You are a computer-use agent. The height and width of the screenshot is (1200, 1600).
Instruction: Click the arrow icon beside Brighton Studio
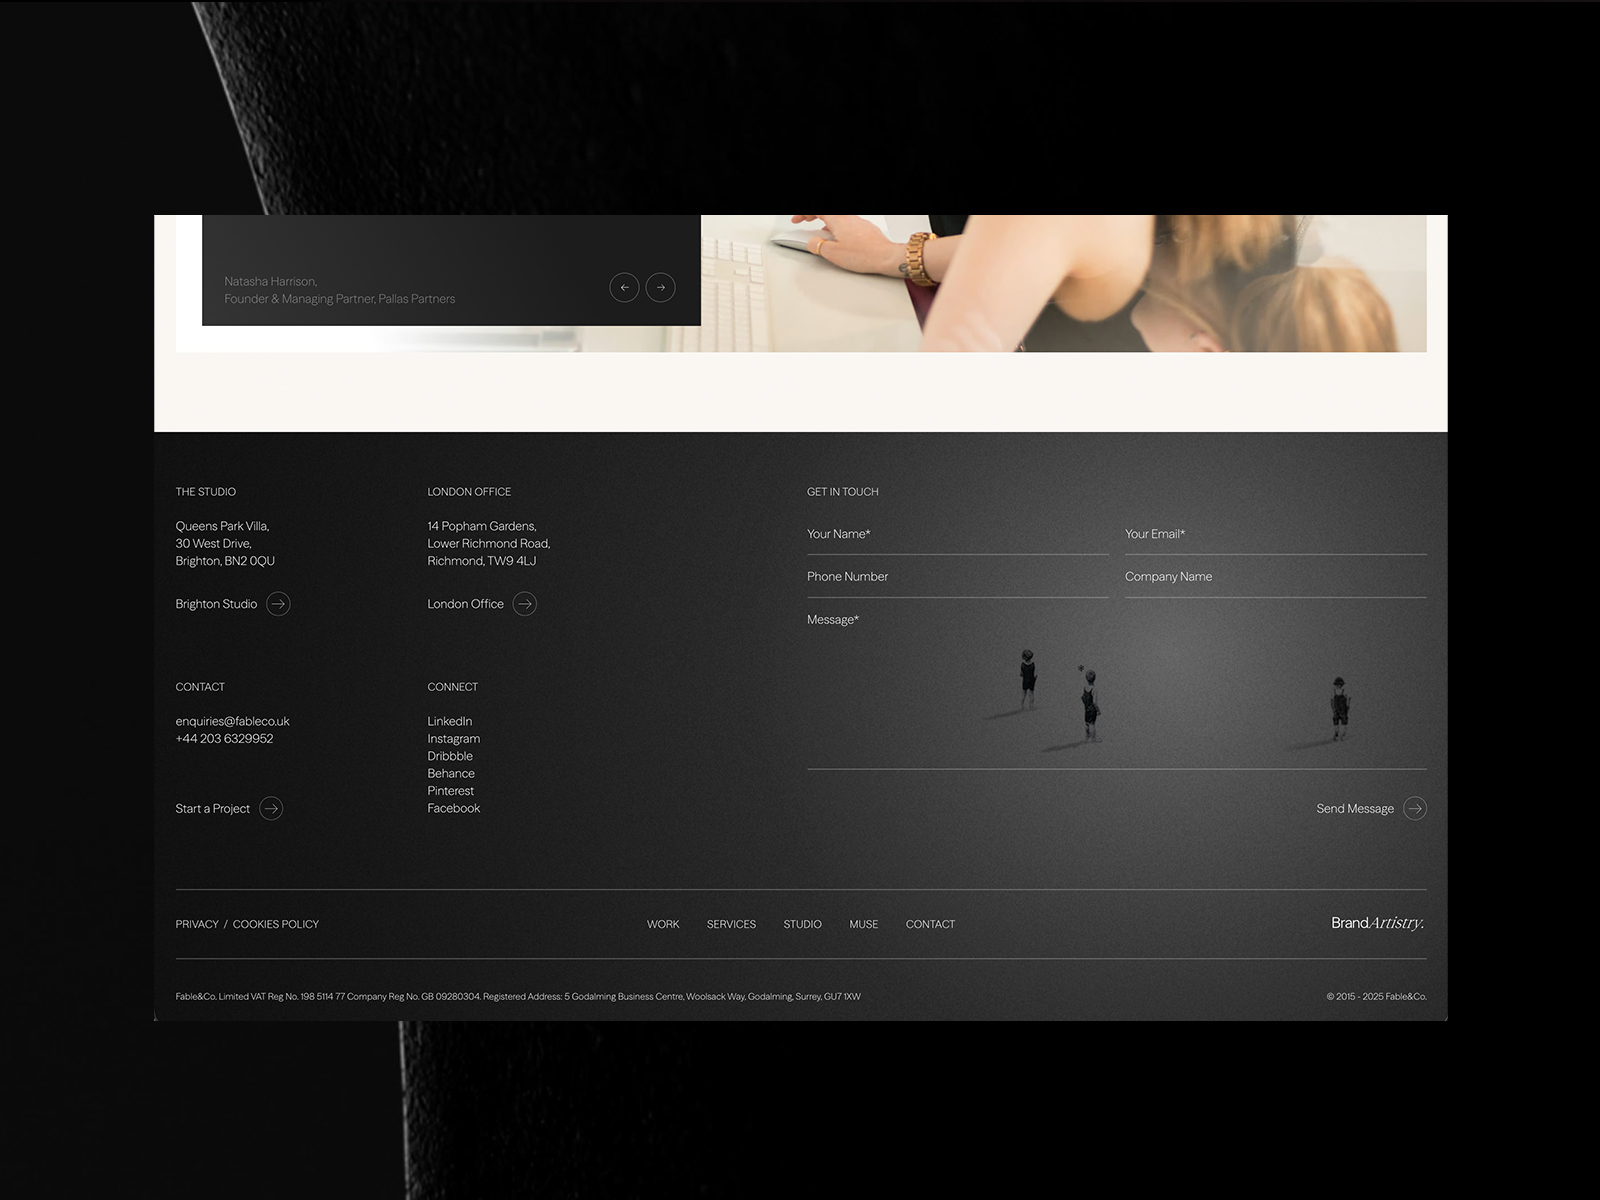(x=278, y=604)
